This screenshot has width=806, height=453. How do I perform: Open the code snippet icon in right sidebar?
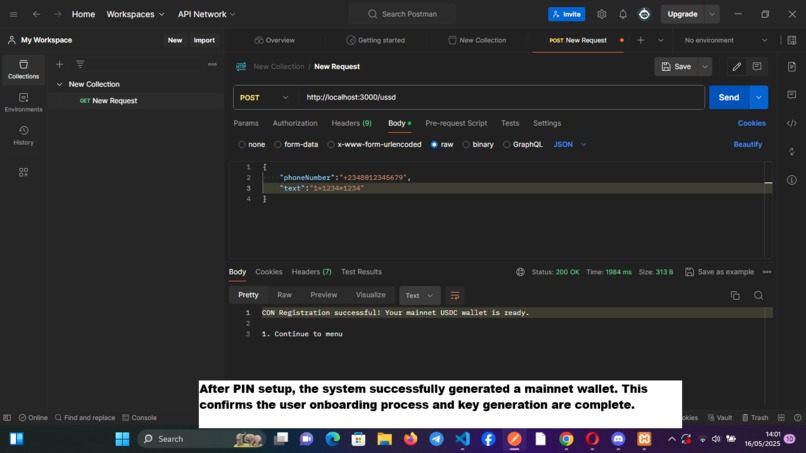pyautogui.click(x=792, y=123)
